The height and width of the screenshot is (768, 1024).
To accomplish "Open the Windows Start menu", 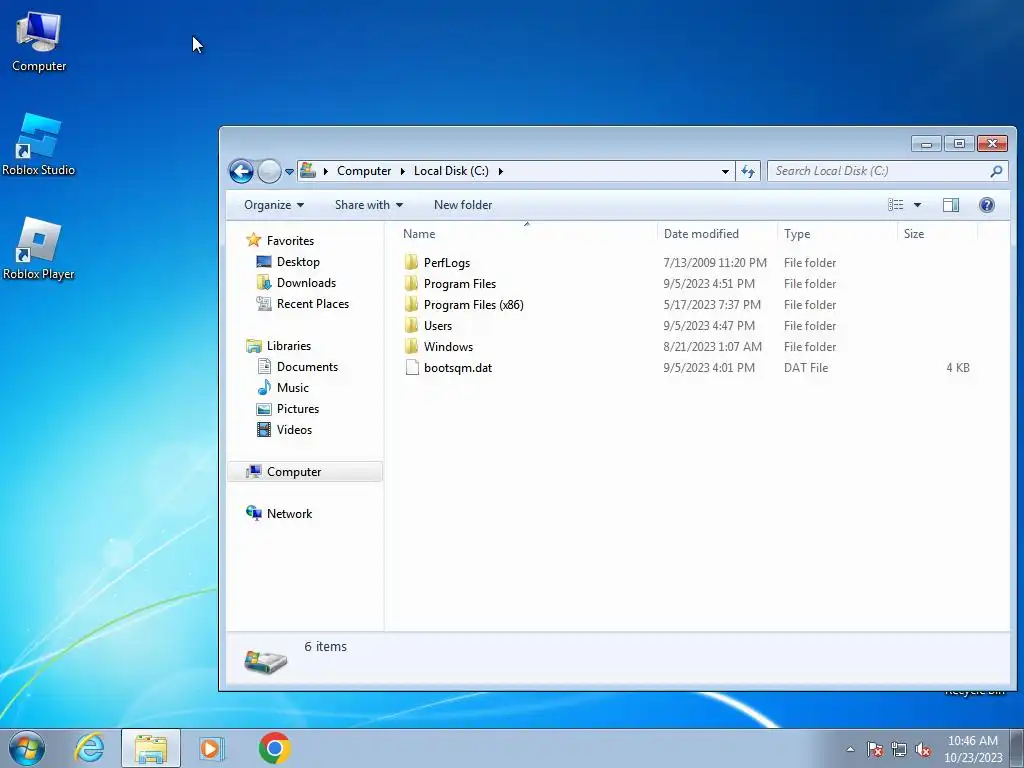I will tap(27, 748).
